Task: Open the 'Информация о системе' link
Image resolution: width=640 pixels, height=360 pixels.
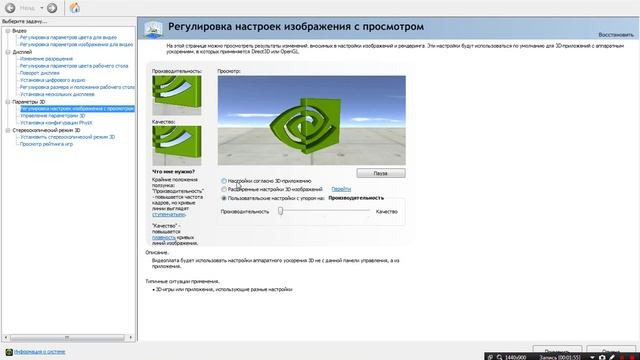Action: click(40, 352)
